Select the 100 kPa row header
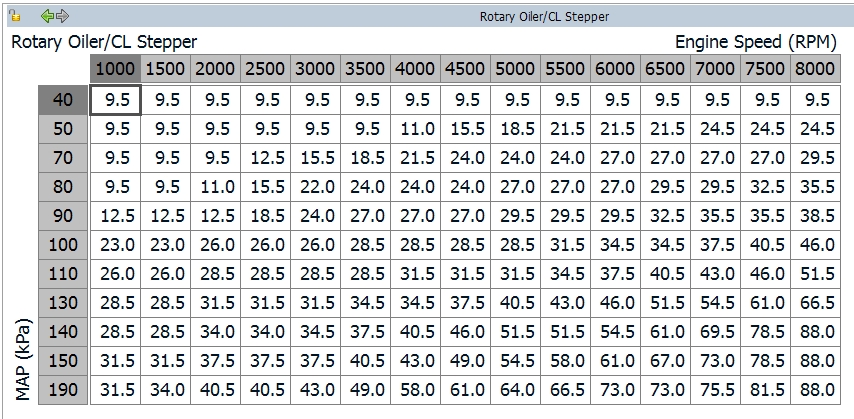This screenshot has height=419, width=854. click(x=63, y=245)
